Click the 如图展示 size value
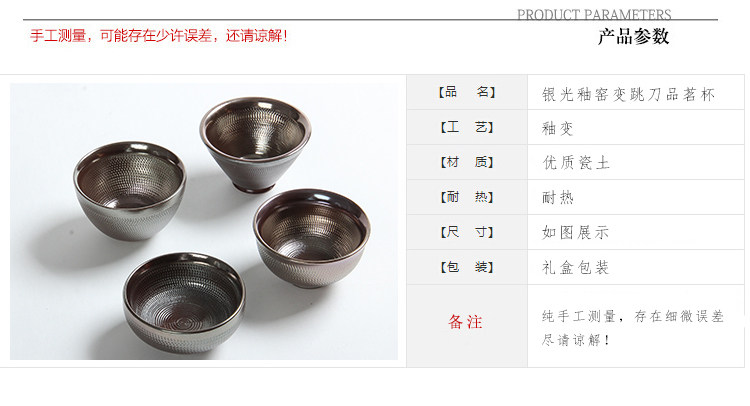 (575, 232)
